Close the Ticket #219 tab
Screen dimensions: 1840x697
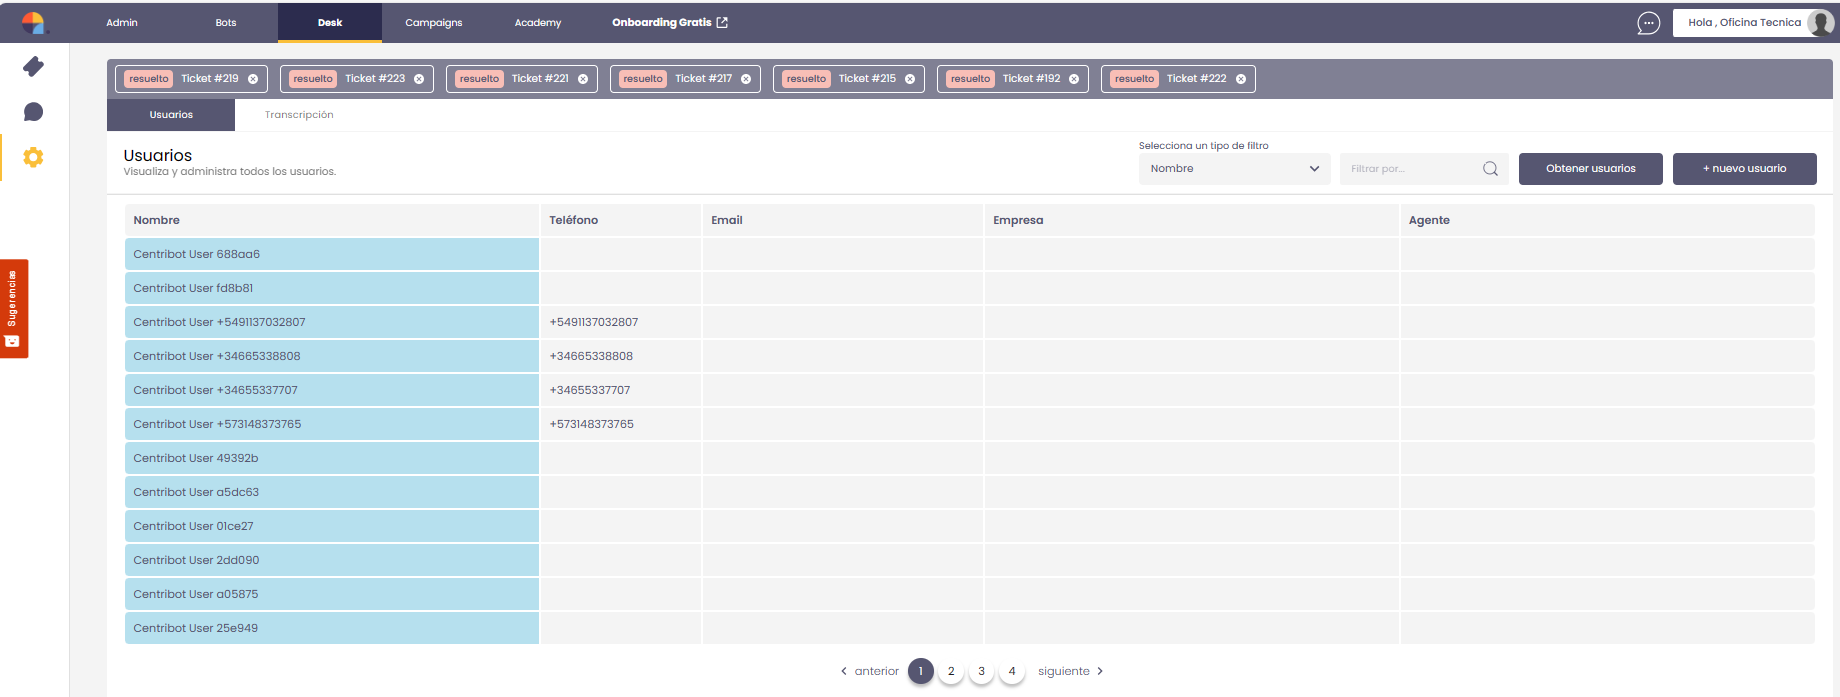pyautogui.click(x=253, y=79)
